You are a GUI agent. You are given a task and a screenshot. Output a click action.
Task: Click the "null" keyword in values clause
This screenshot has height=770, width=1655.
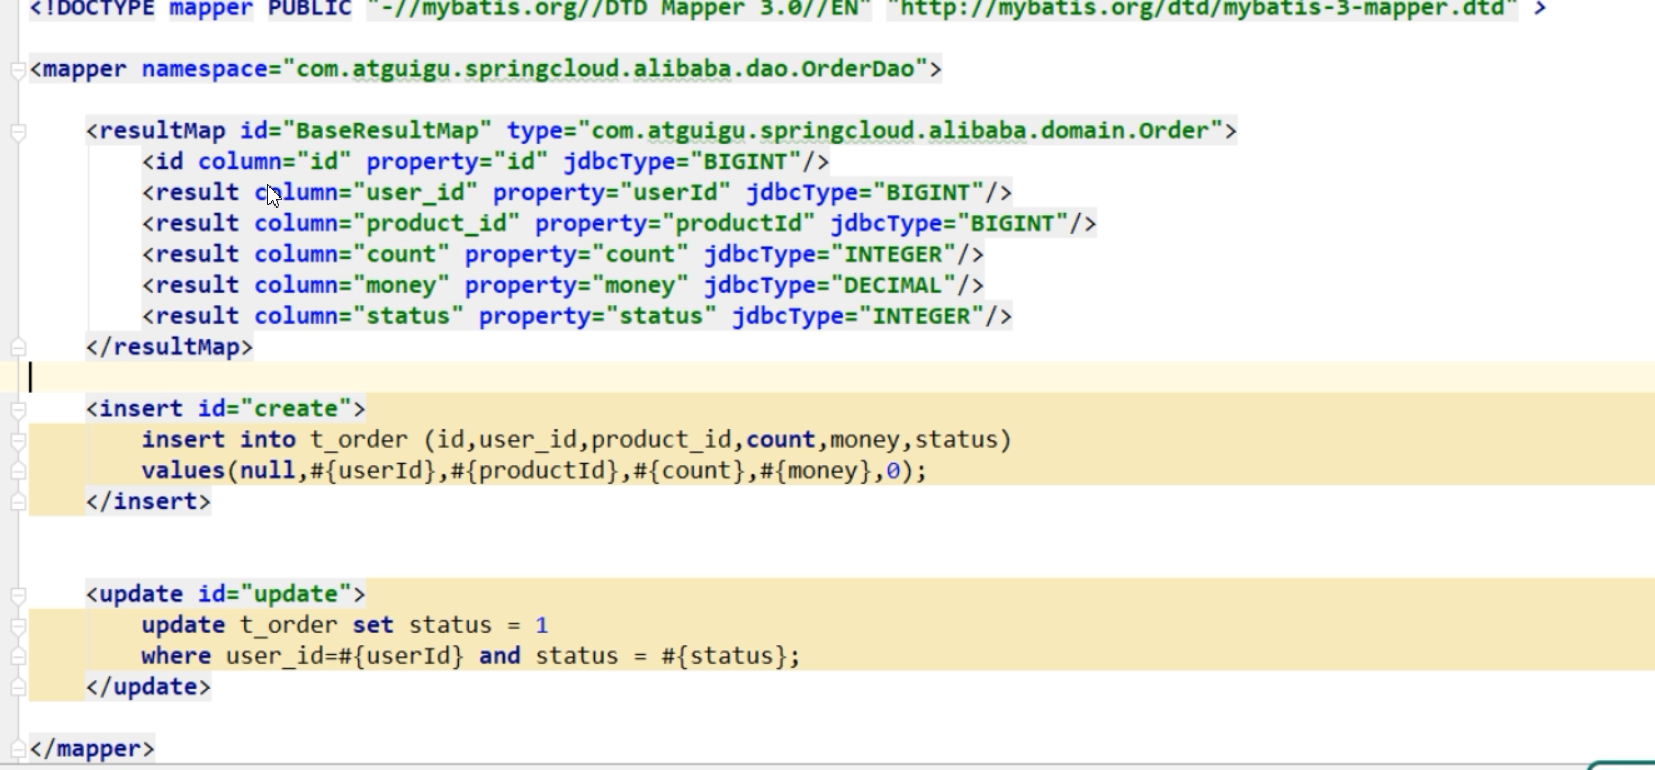pos(267,471)
